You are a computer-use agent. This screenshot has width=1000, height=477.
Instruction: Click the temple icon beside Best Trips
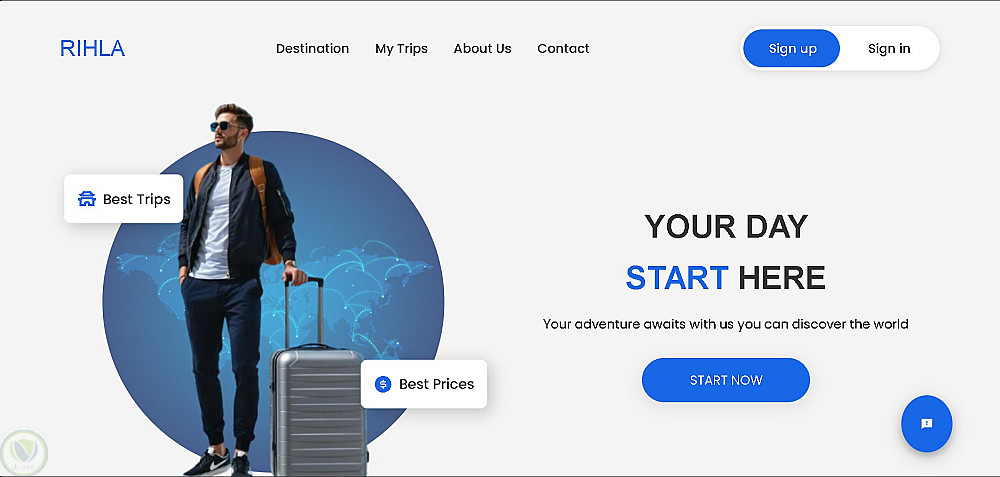click(x=87, y=199)
